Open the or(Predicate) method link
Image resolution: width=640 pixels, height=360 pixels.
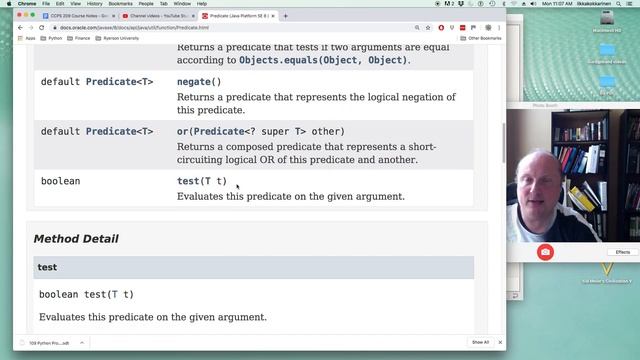click(x=261, y=131)
